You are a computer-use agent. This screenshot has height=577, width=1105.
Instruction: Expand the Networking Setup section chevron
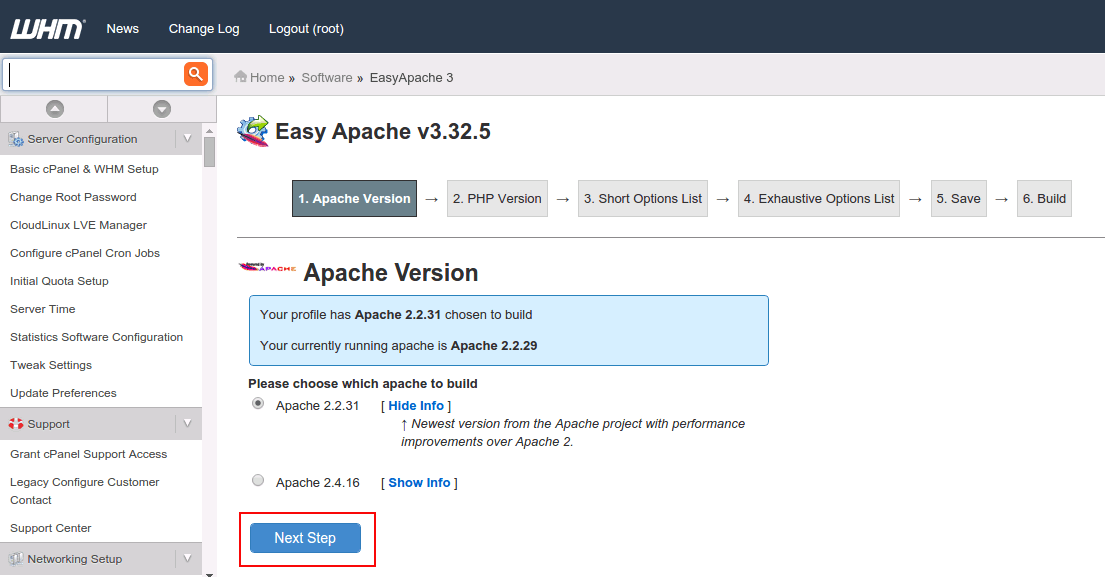coord(187,558)
